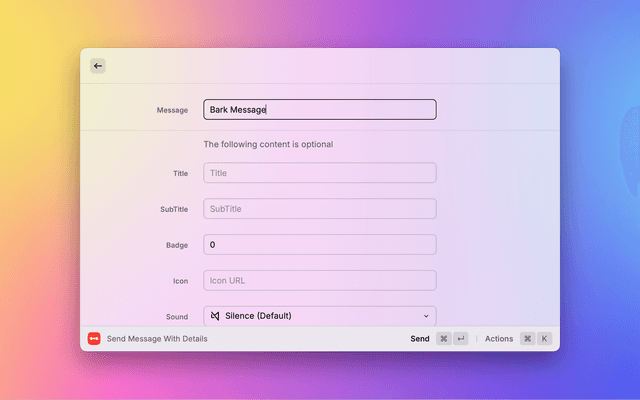Click the Sound field label
The image size is (640, 400).
pyautogui.click(x=176, y=317)
